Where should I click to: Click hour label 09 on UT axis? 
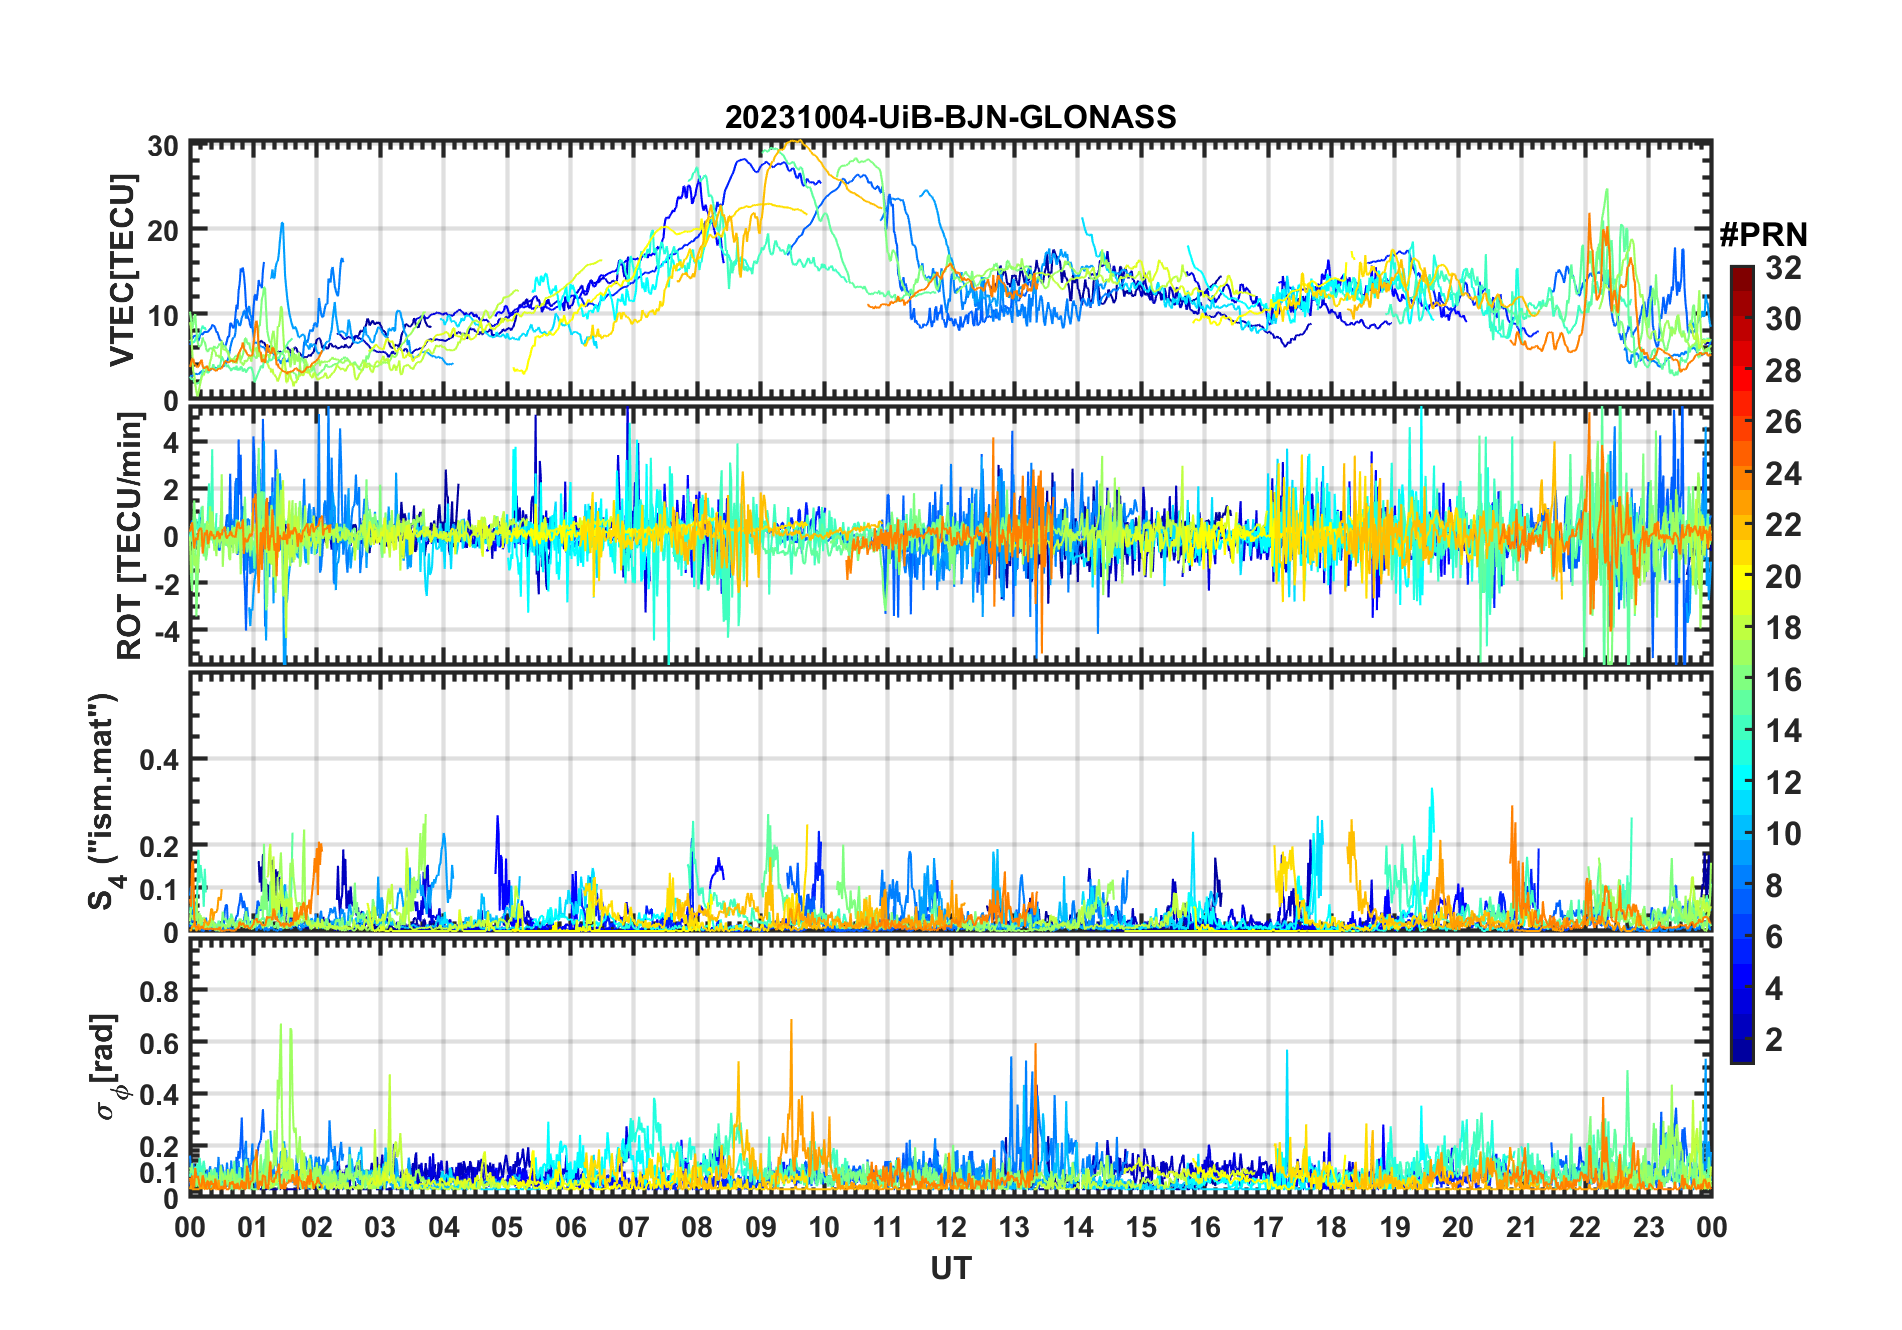[x=761, y=1228]
